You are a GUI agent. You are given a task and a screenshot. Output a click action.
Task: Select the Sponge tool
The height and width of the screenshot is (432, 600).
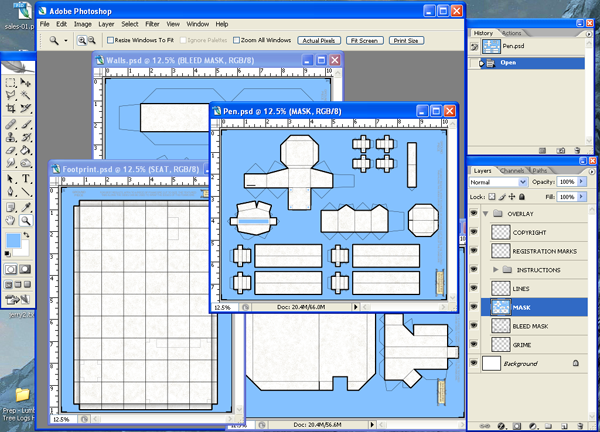click(x=25, y=163)
